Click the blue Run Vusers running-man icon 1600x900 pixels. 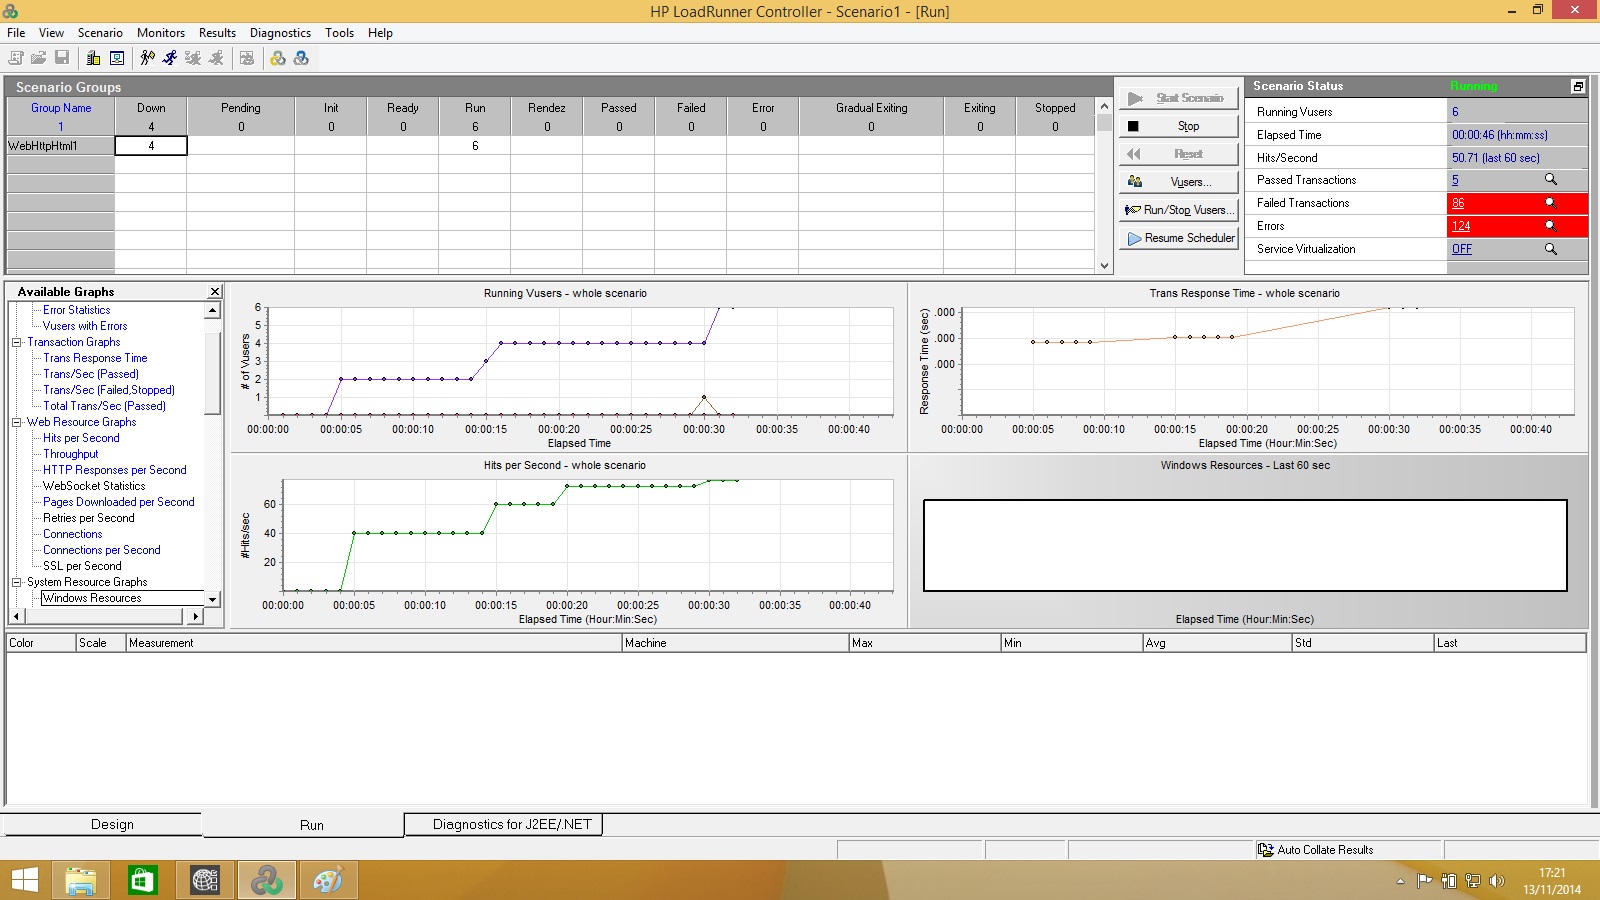[x=170, y=58]
